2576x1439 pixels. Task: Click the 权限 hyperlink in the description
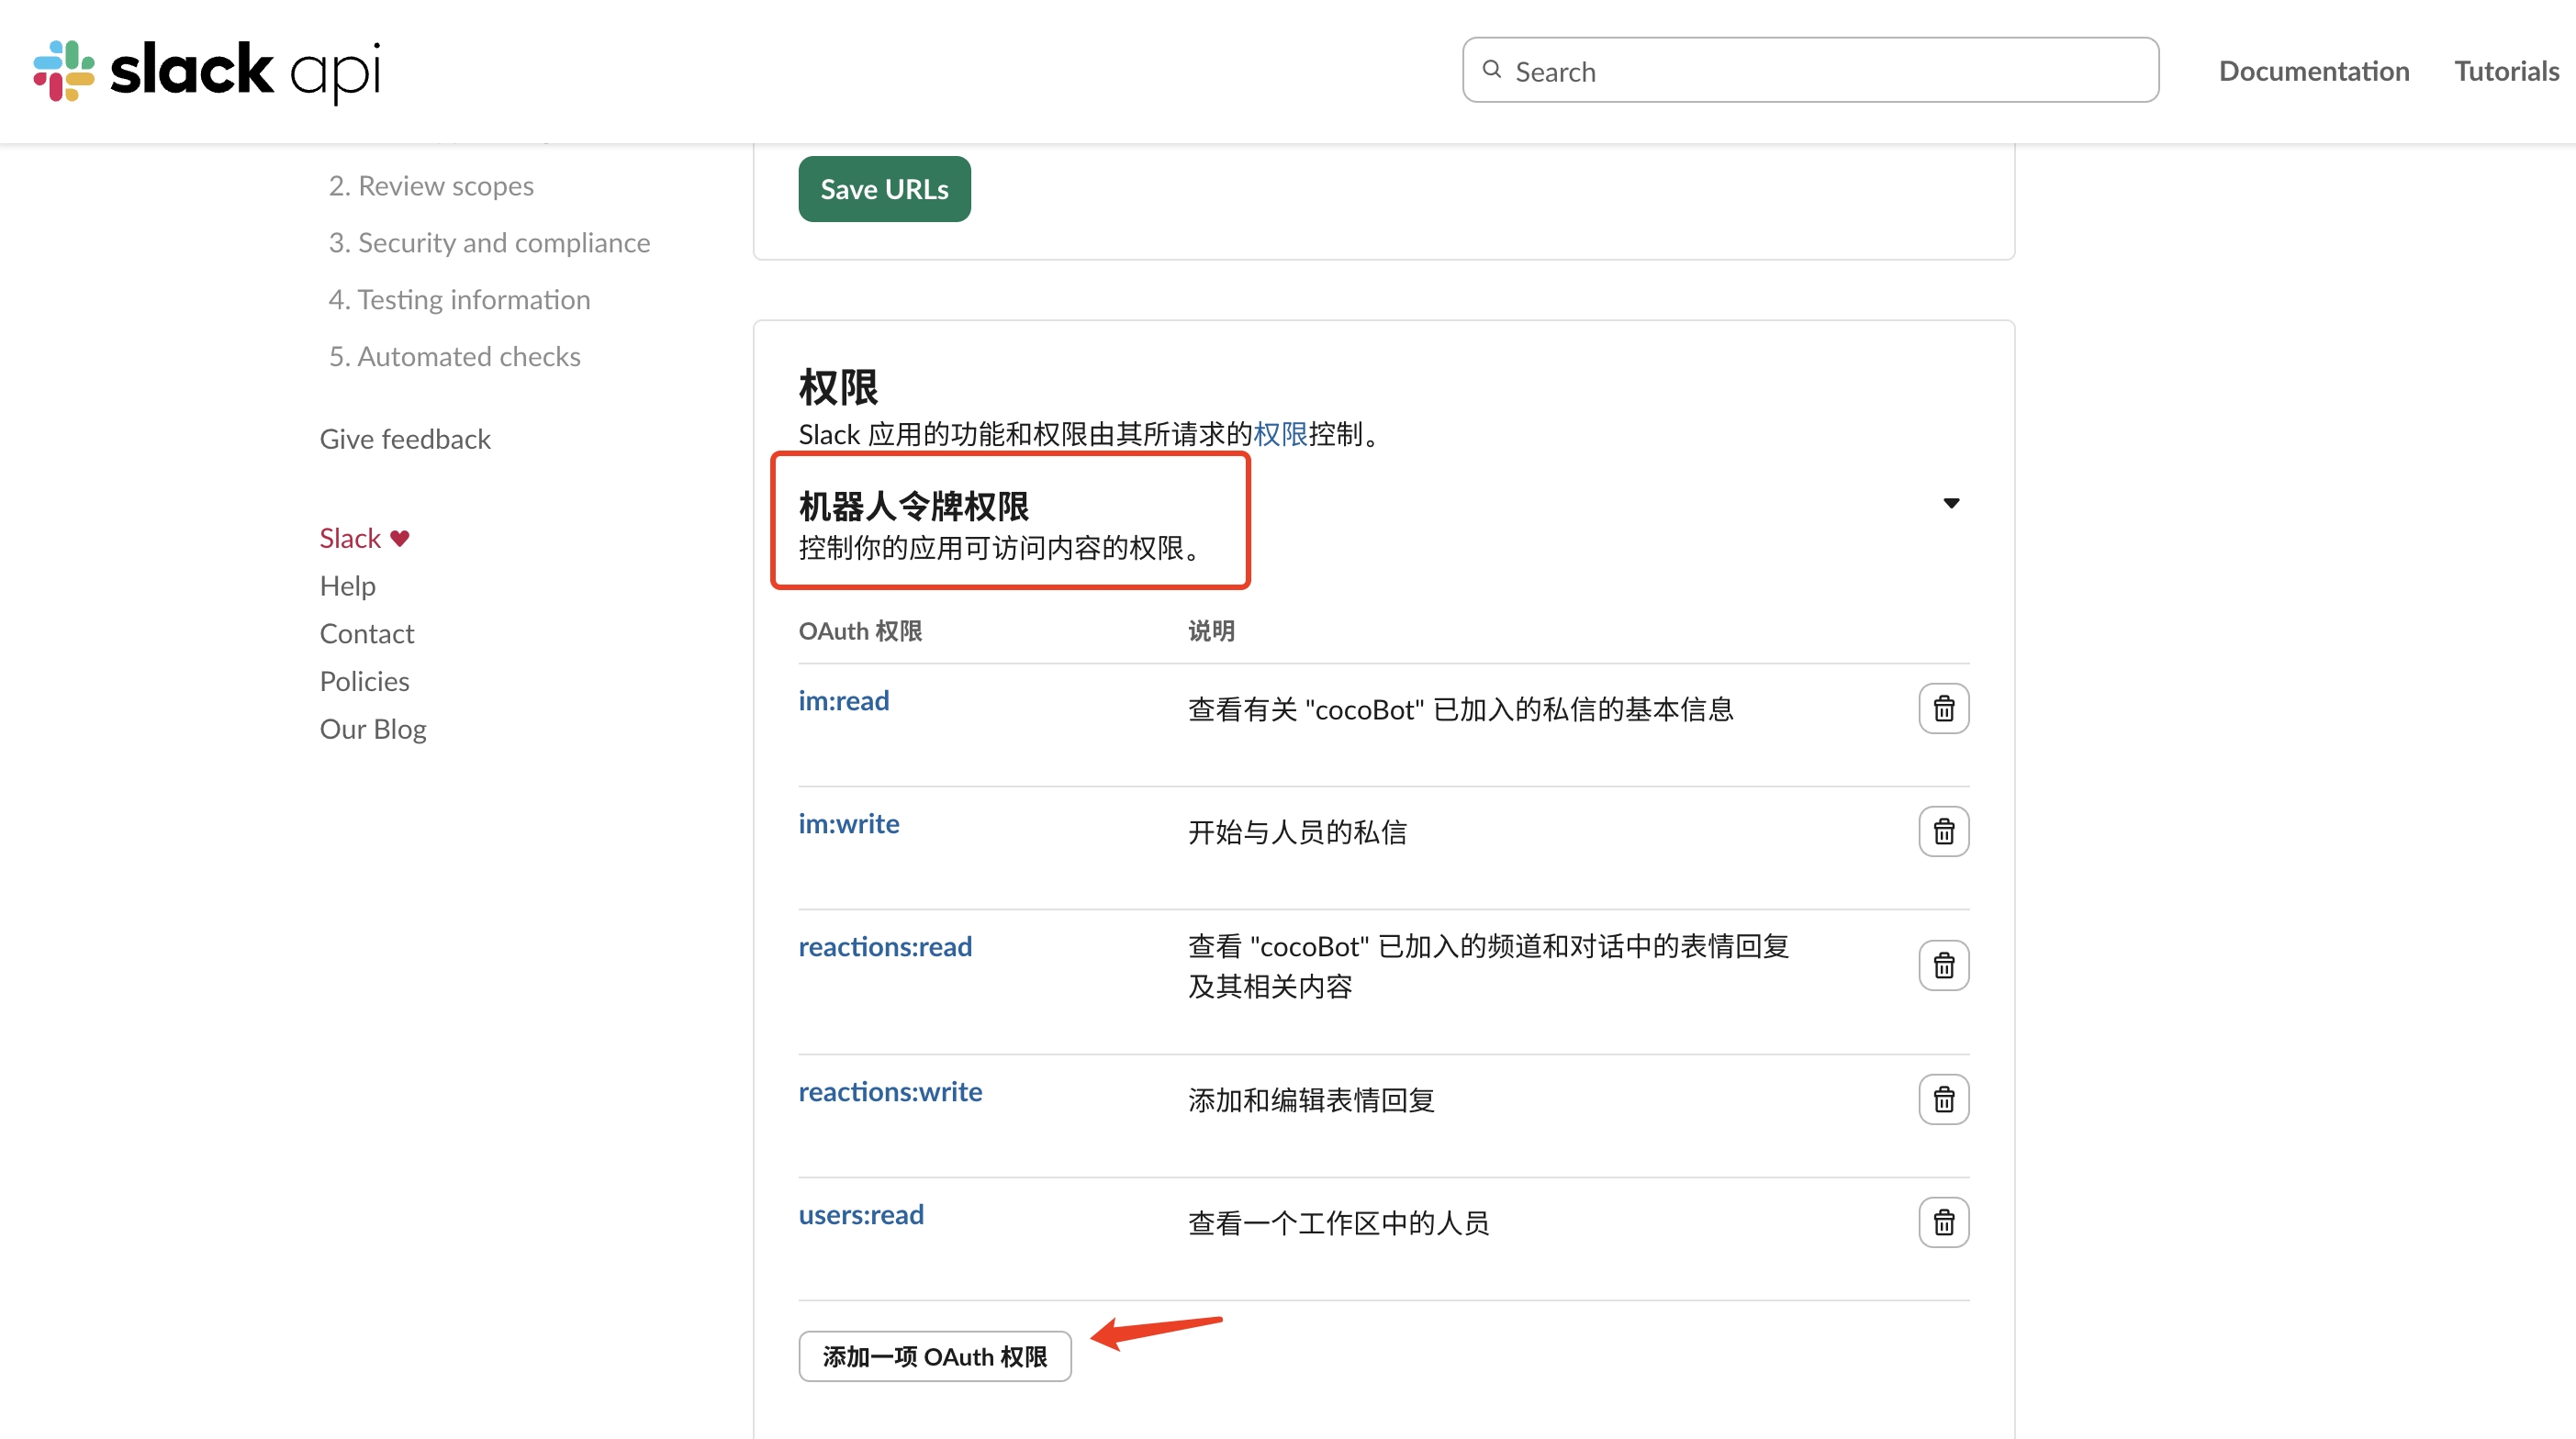pyautogui.click(x=1280, y=434)
